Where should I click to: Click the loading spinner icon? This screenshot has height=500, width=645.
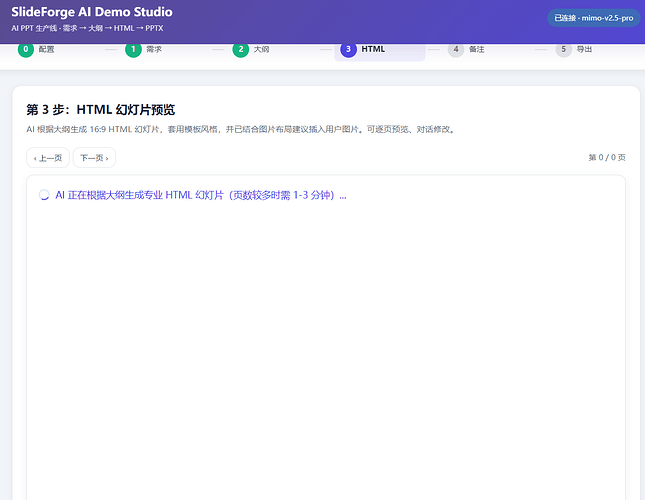coord(44,195)
